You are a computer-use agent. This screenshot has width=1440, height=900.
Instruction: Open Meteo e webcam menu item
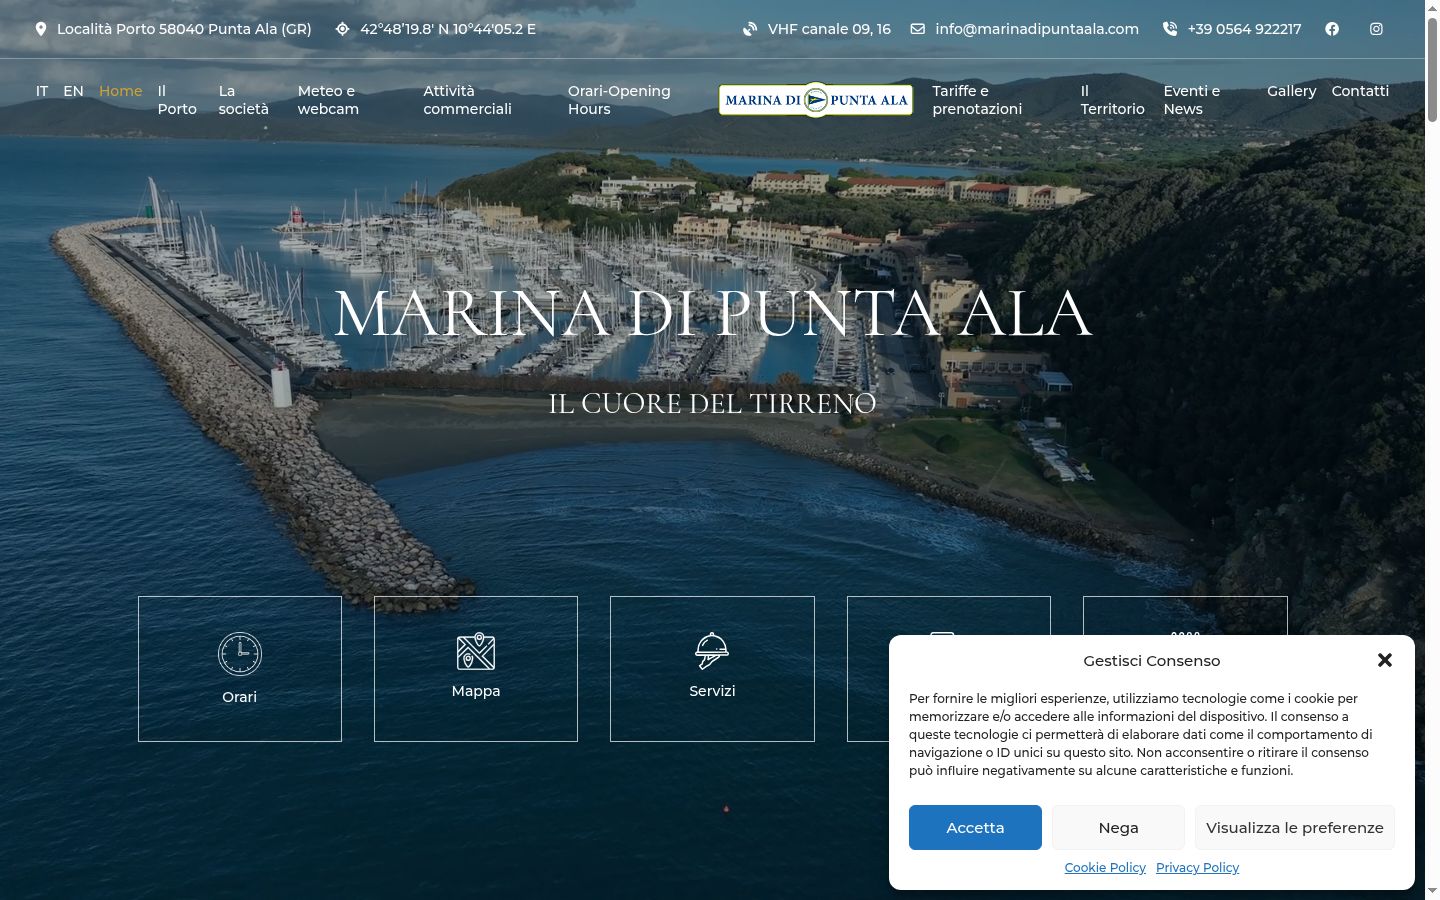point(328,100)
